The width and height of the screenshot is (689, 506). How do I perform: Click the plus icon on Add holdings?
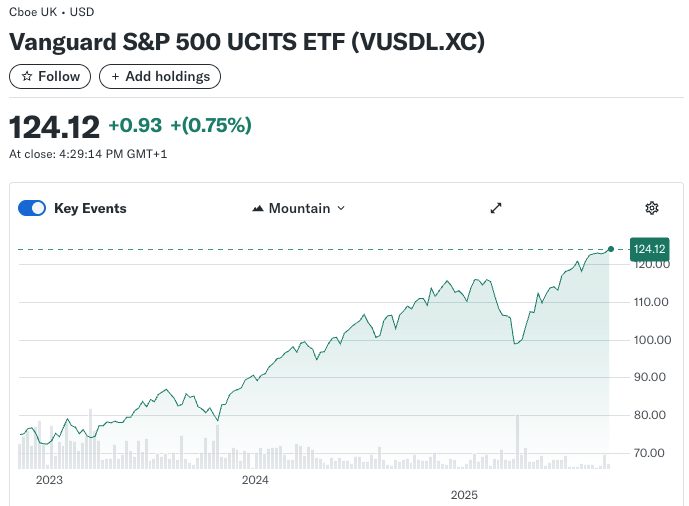[x=116, y=77]
